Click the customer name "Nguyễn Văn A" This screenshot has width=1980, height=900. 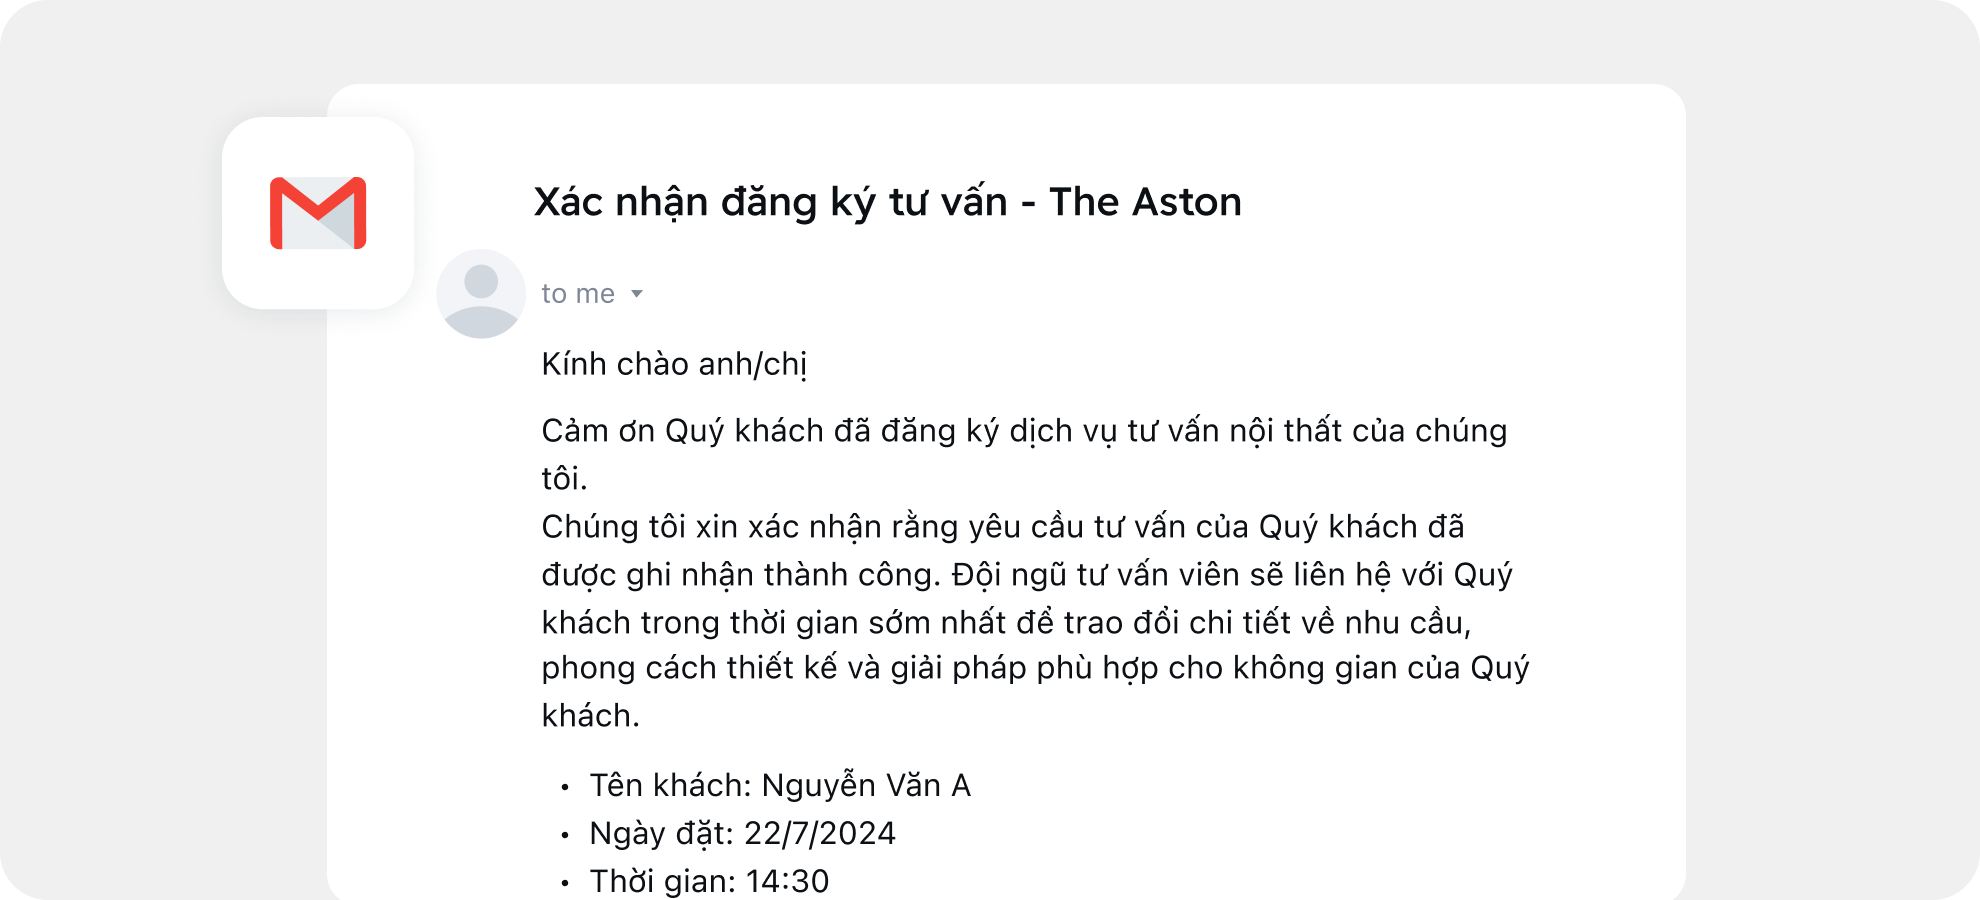(866, 786)
